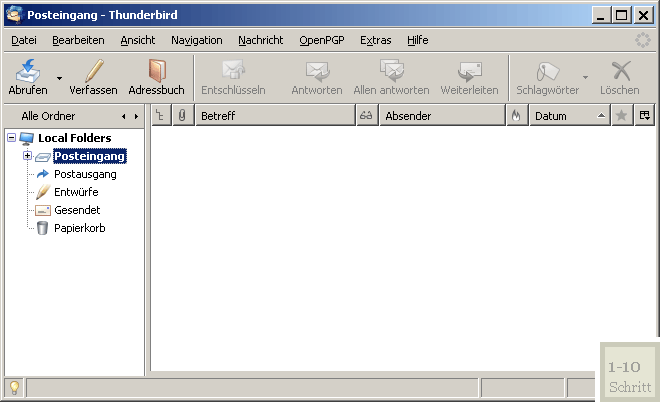Select the Postausgang folder

[85, 174]
